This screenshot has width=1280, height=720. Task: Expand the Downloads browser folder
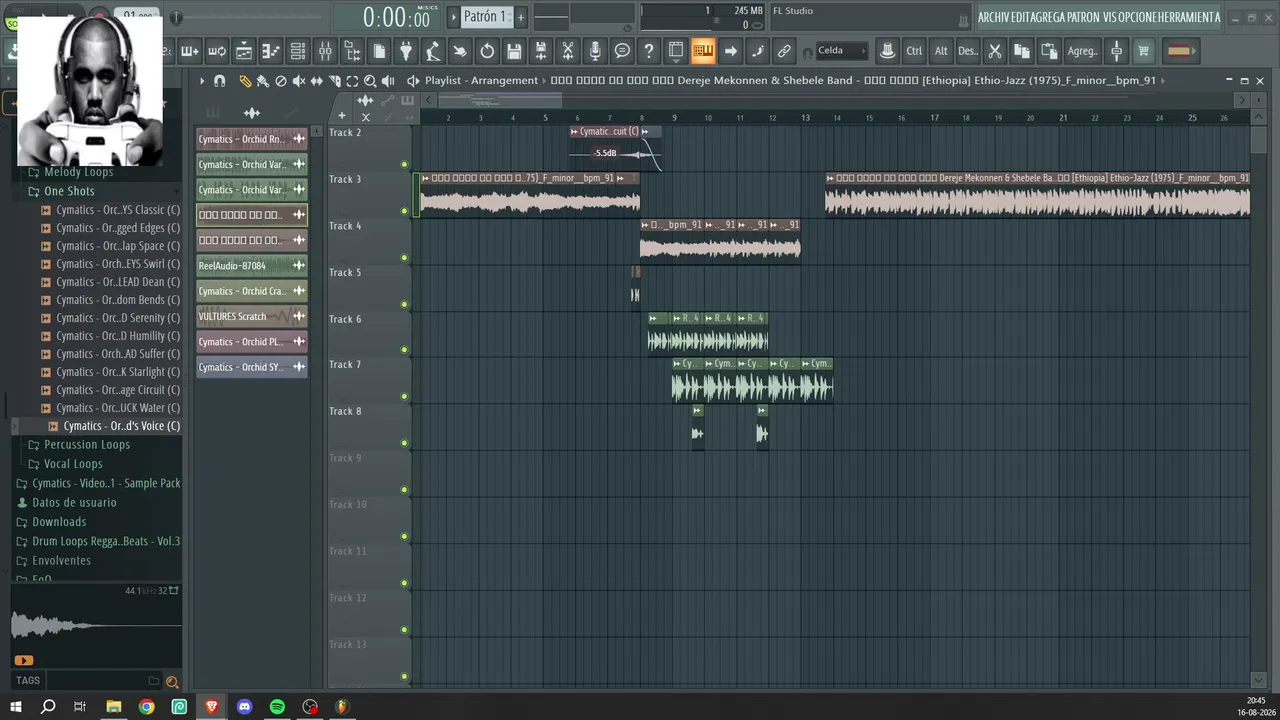click(x=59, y=522)
